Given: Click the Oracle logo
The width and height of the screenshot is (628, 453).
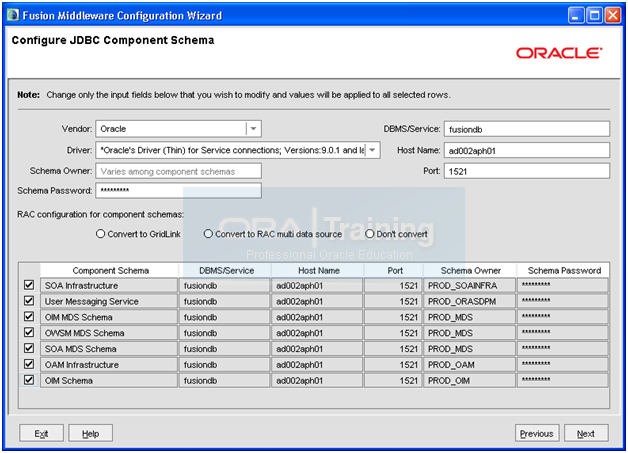Looking at the screenshot, I should [x=559, y=53].
